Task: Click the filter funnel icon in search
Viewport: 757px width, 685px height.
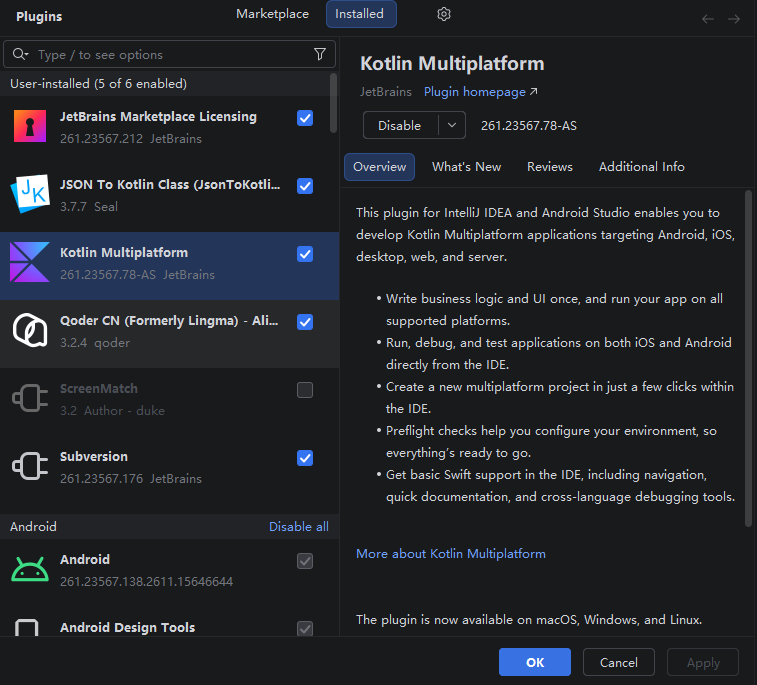Action: 320,54
